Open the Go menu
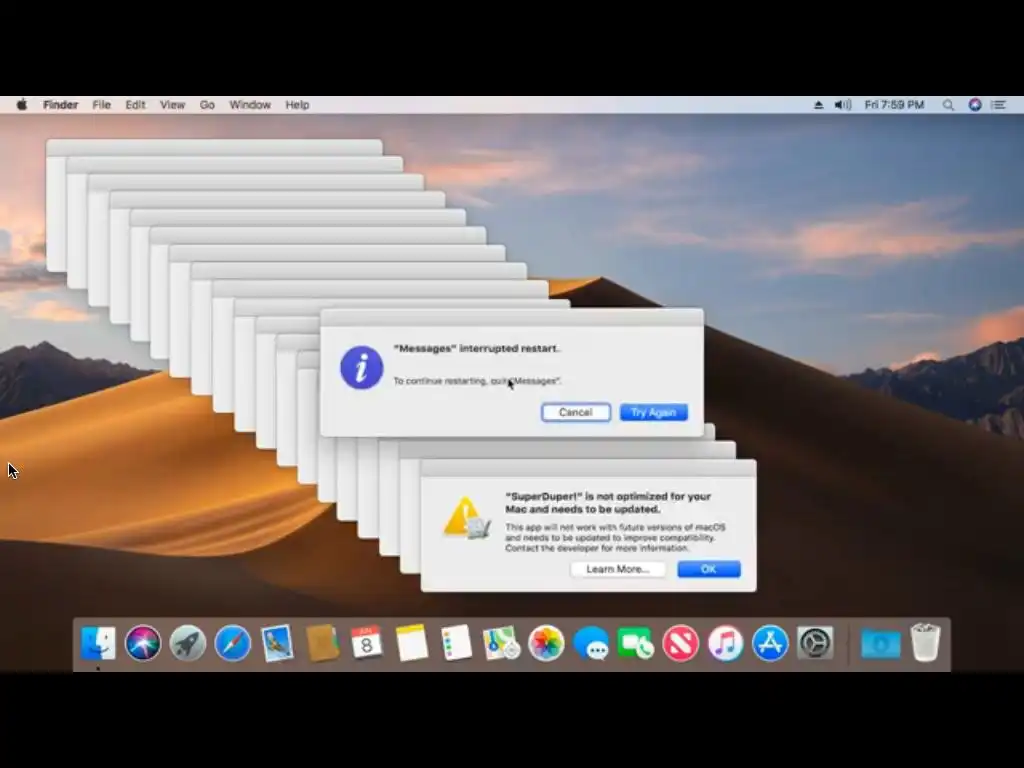This screenshot has height=768, width=1024. coord(207,104)
